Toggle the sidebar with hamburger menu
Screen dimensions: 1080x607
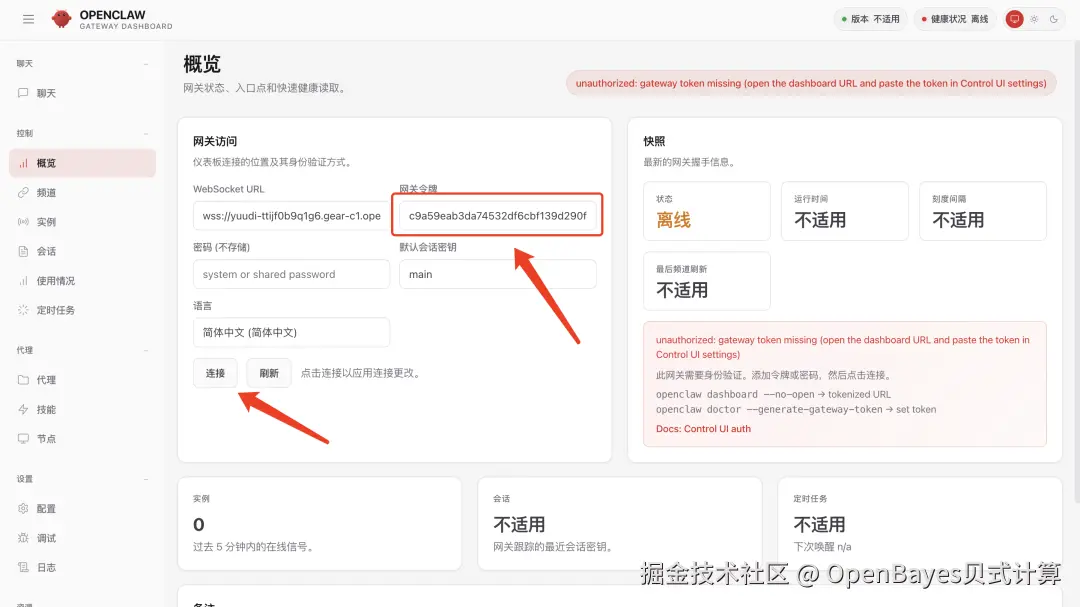[x=28, y=18]
